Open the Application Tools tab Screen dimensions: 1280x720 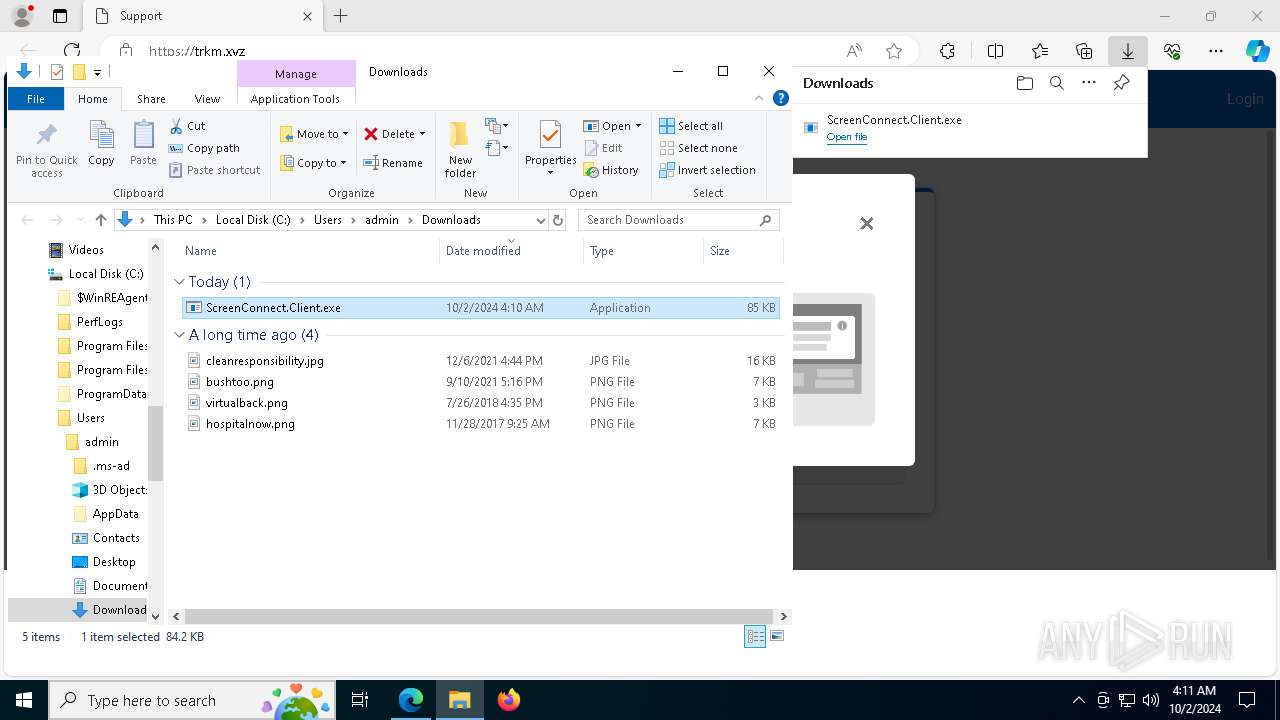tap(295, 99)
